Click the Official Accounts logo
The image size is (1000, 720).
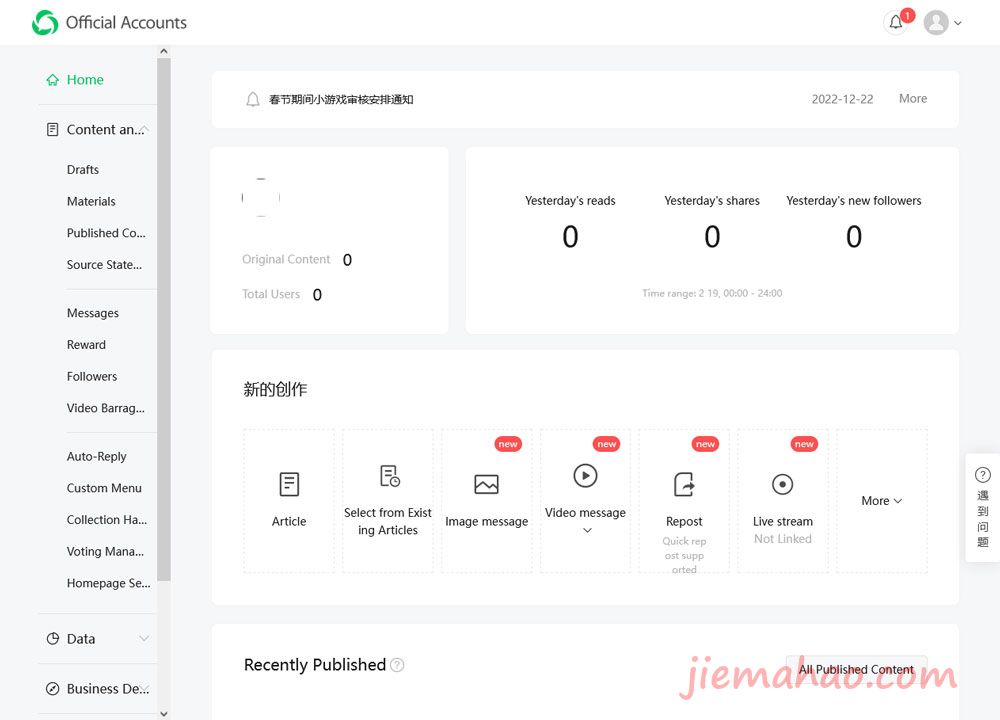pyautogui.click(x=45, y=22)
